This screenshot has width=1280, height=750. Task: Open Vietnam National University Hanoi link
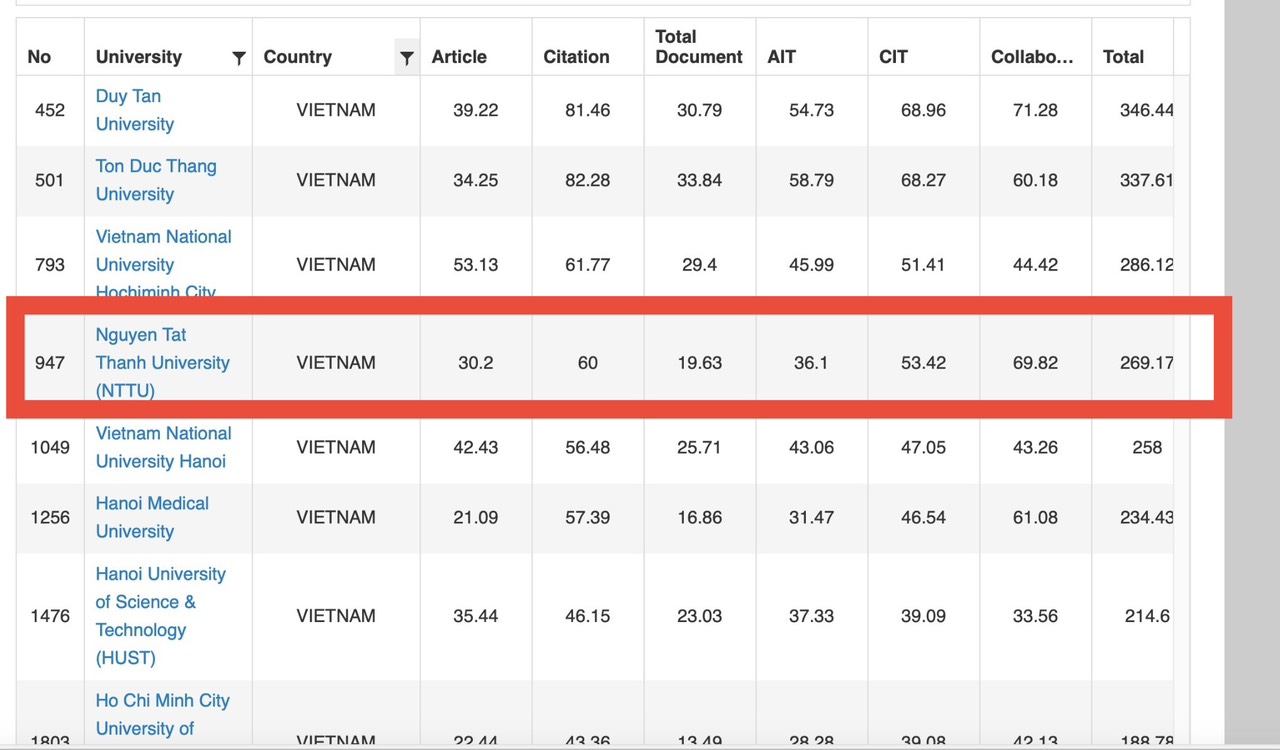pos(163,447)
